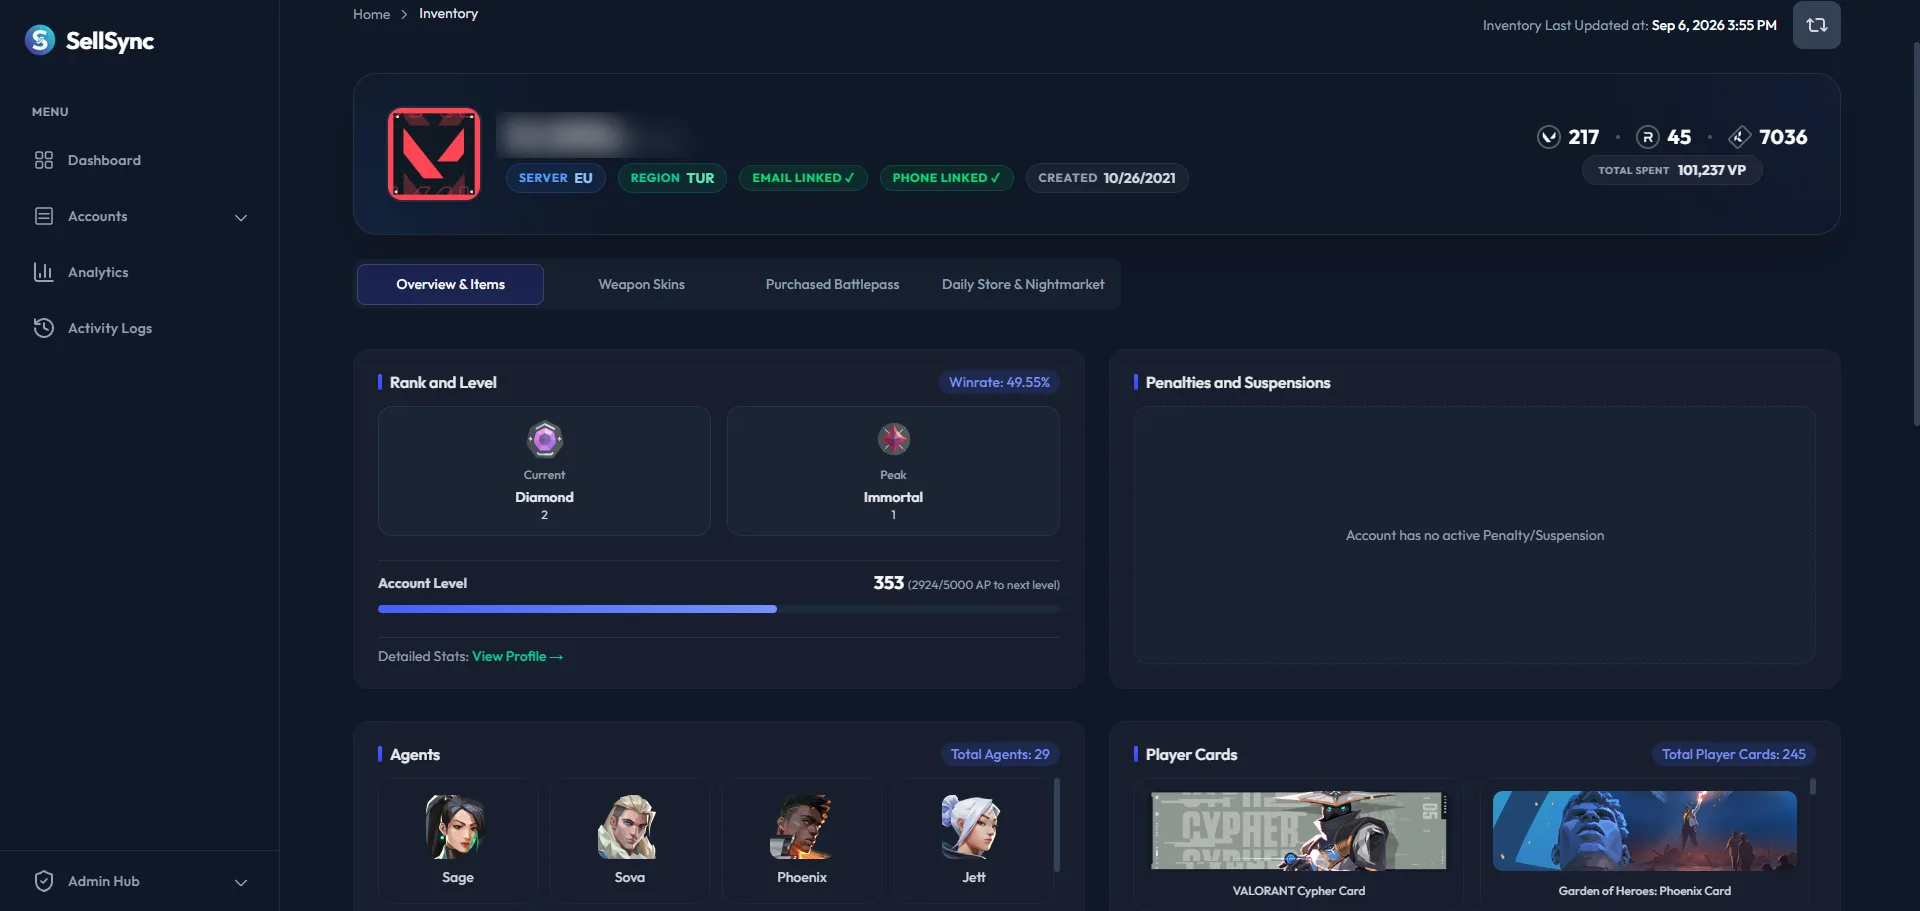Click the EMAIL LINKED badge
1920x911 pixels.
pyautogui.click(x=803, y=178)
